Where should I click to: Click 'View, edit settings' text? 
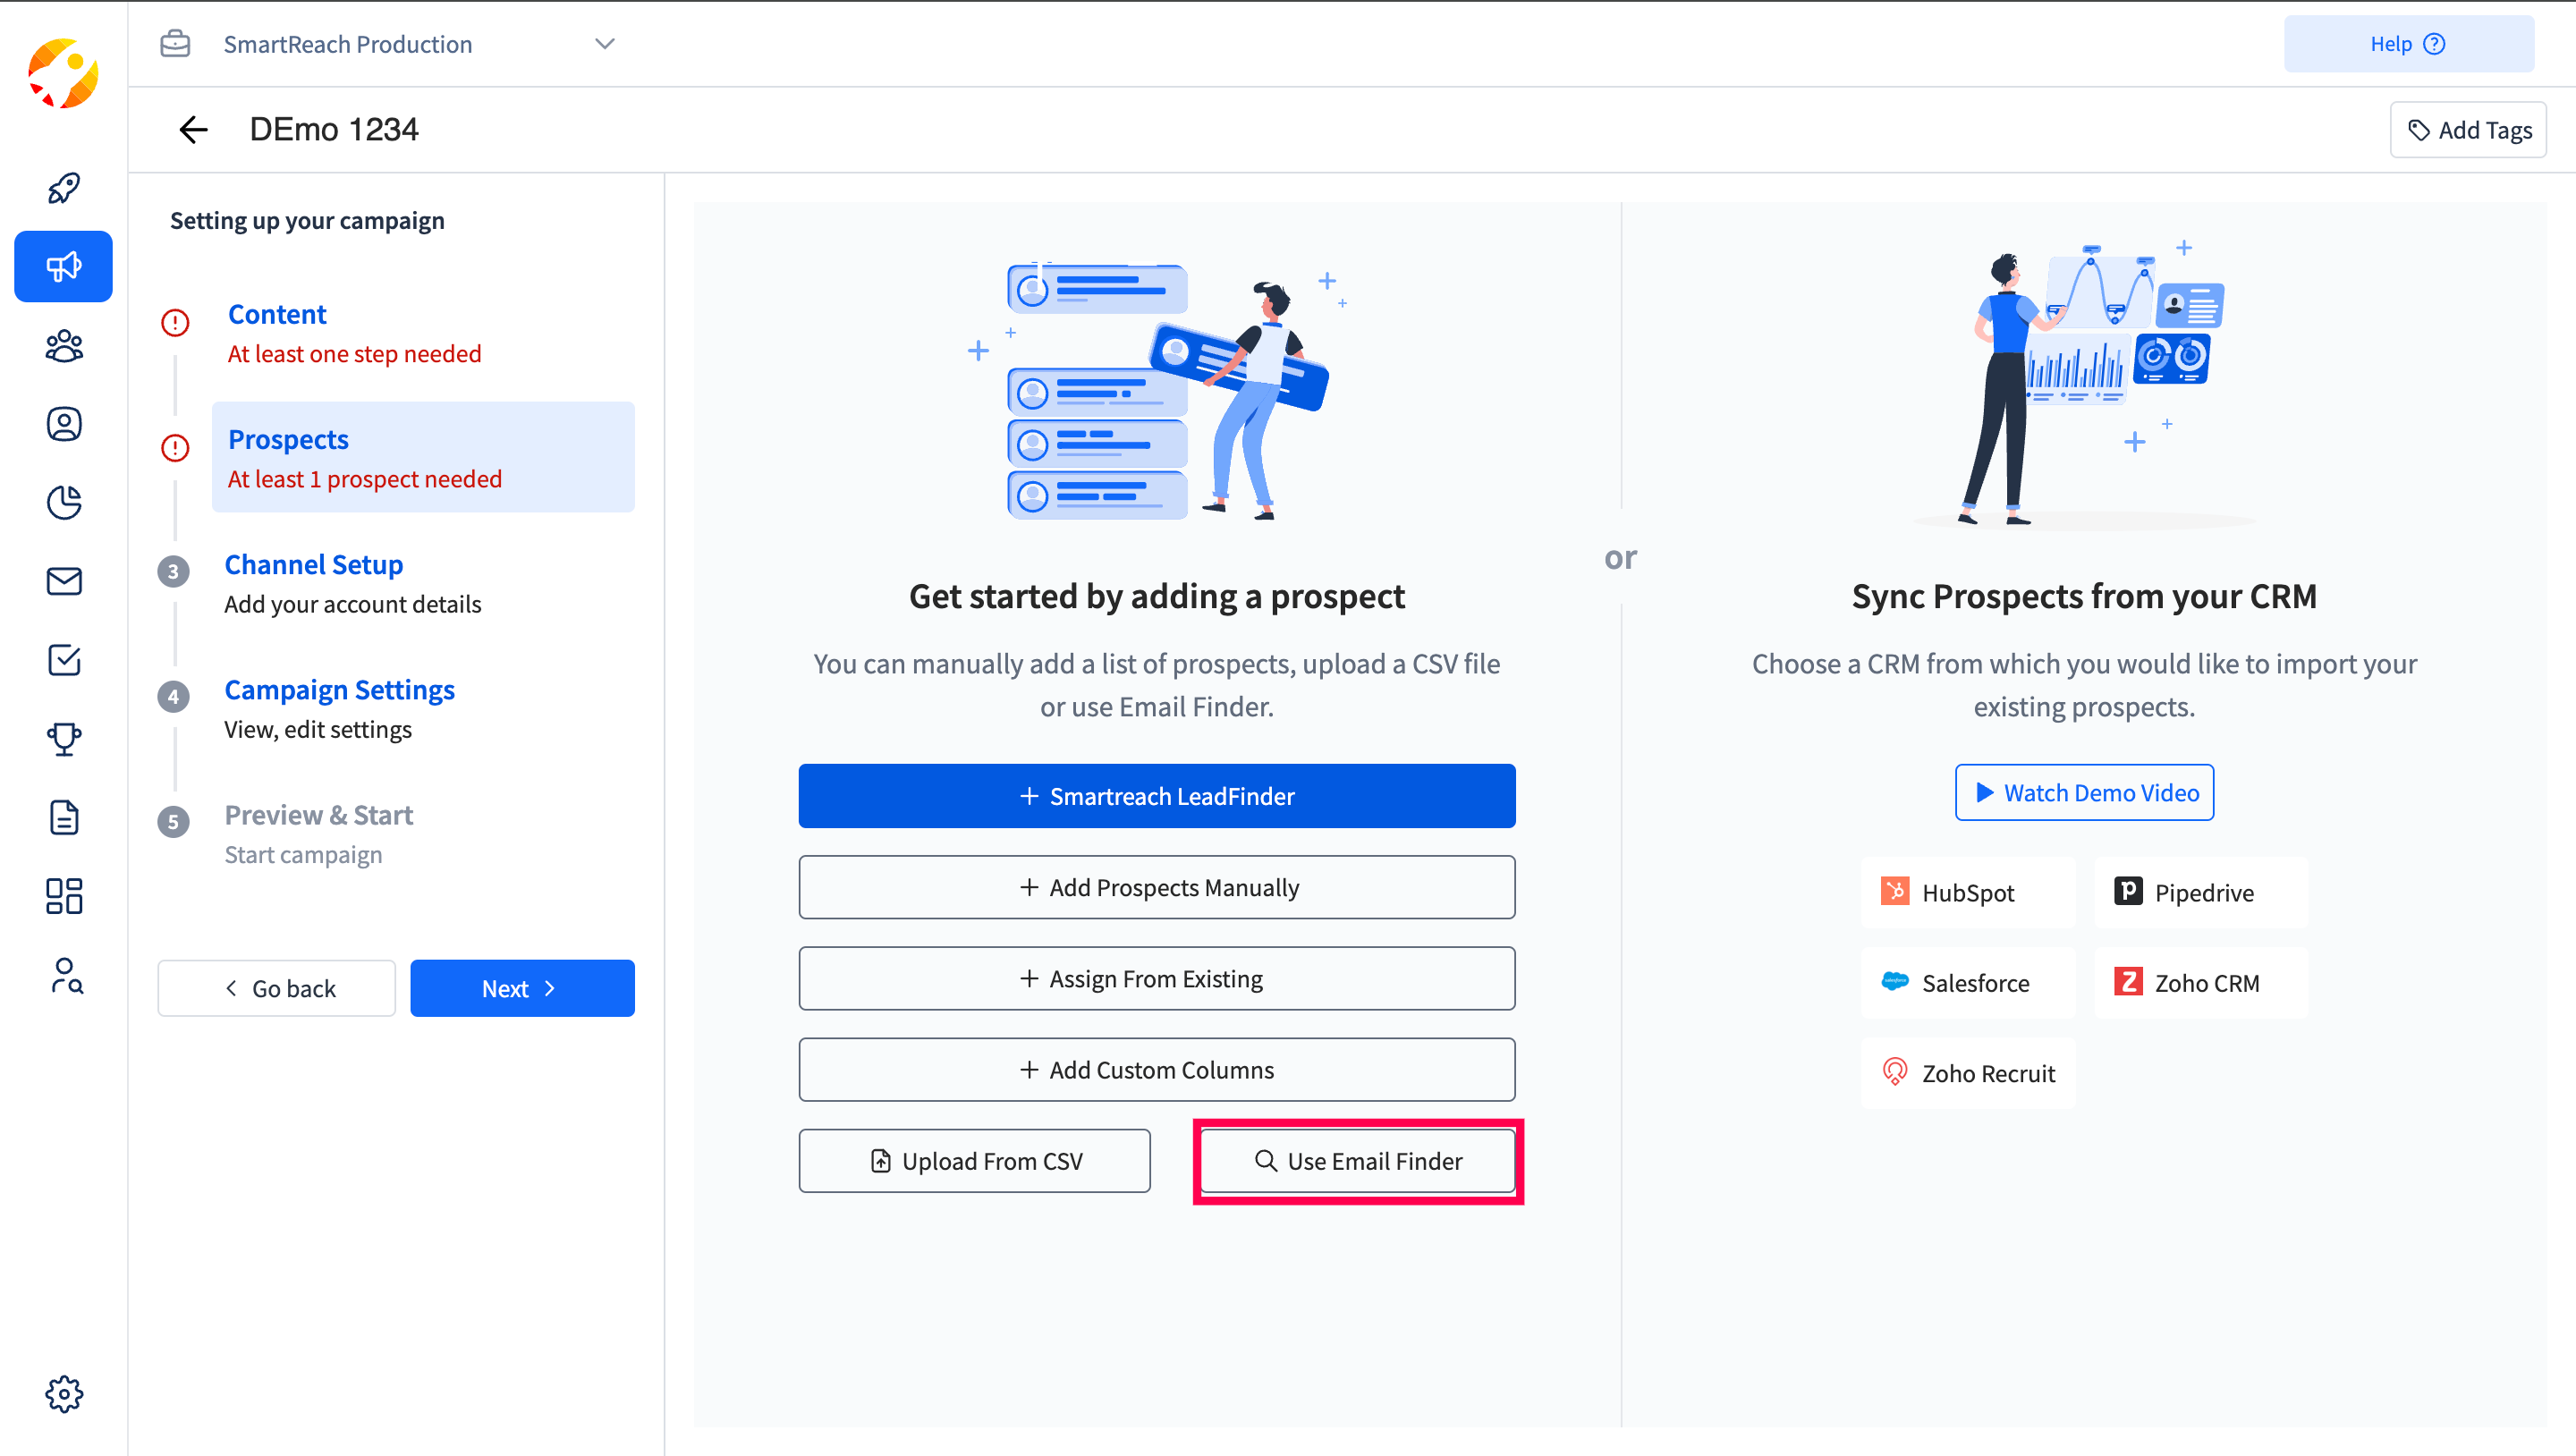pos(318,729)
